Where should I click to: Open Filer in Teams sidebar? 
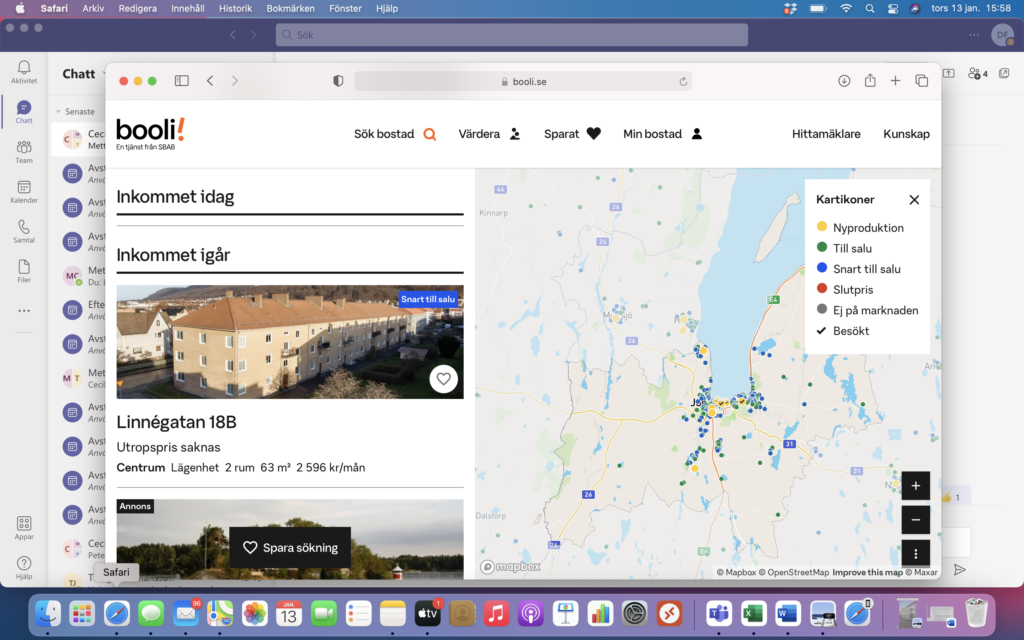[24, 272]
